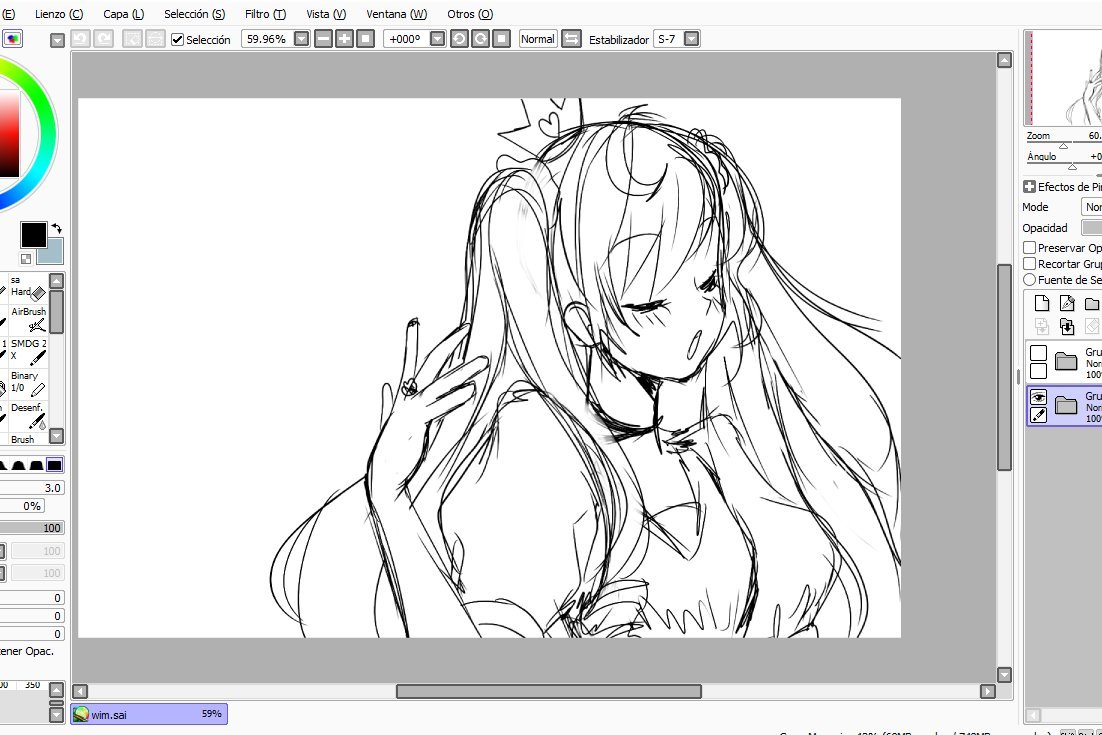This screenshot has width=1102, height=735.
Task: Click the undo arrow in the toolbar
Action: [80, 39]
